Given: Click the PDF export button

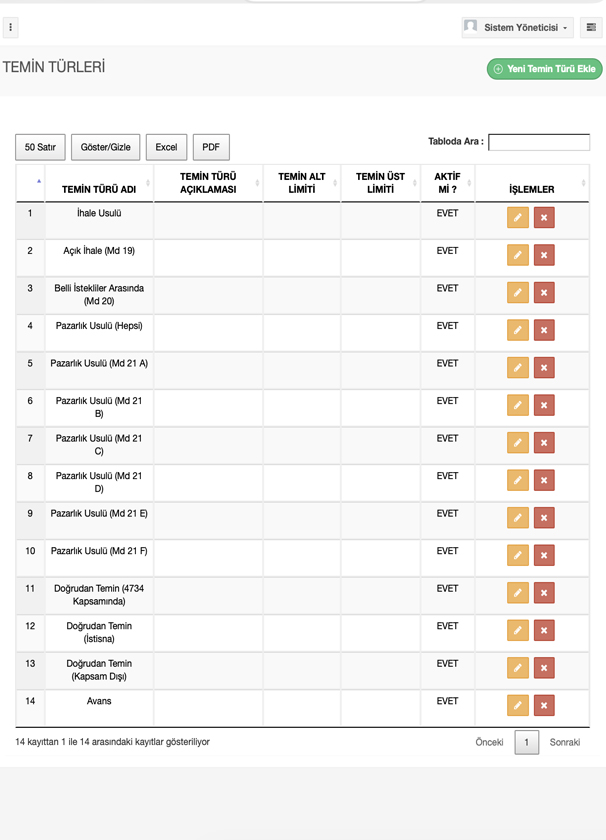Looking at the screenshot, I should pyautogui.click(x=211, y=147).
